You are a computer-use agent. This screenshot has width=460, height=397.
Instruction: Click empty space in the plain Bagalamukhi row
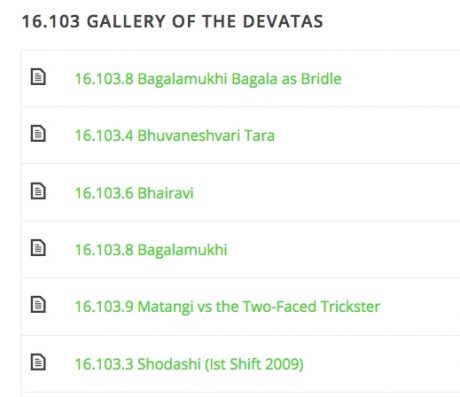[343, 250]
